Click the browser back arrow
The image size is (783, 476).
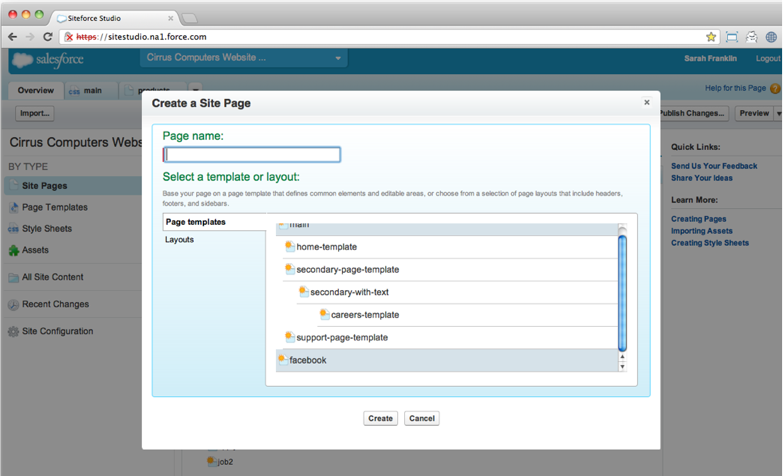[x=12, y=37]
